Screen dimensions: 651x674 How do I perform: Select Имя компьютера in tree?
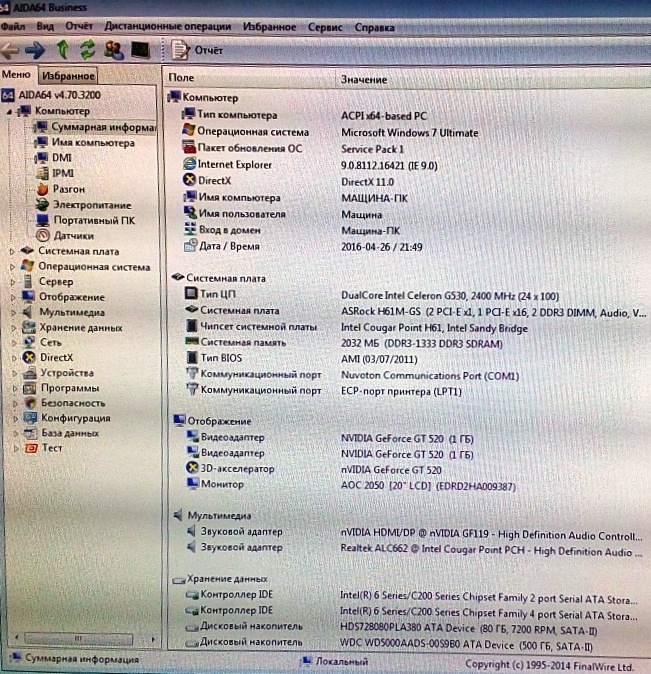tap(85, 143)
